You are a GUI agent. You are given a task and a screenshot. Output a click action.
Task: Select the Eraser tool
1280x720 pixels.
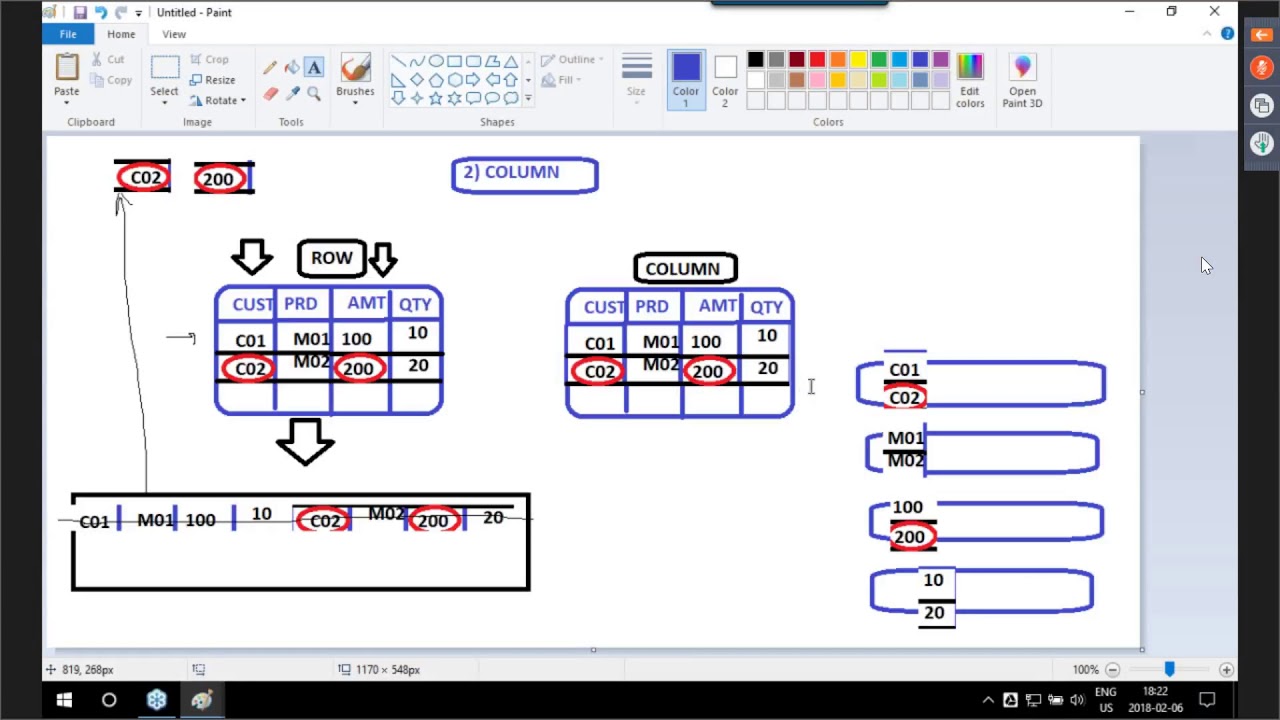270,93
